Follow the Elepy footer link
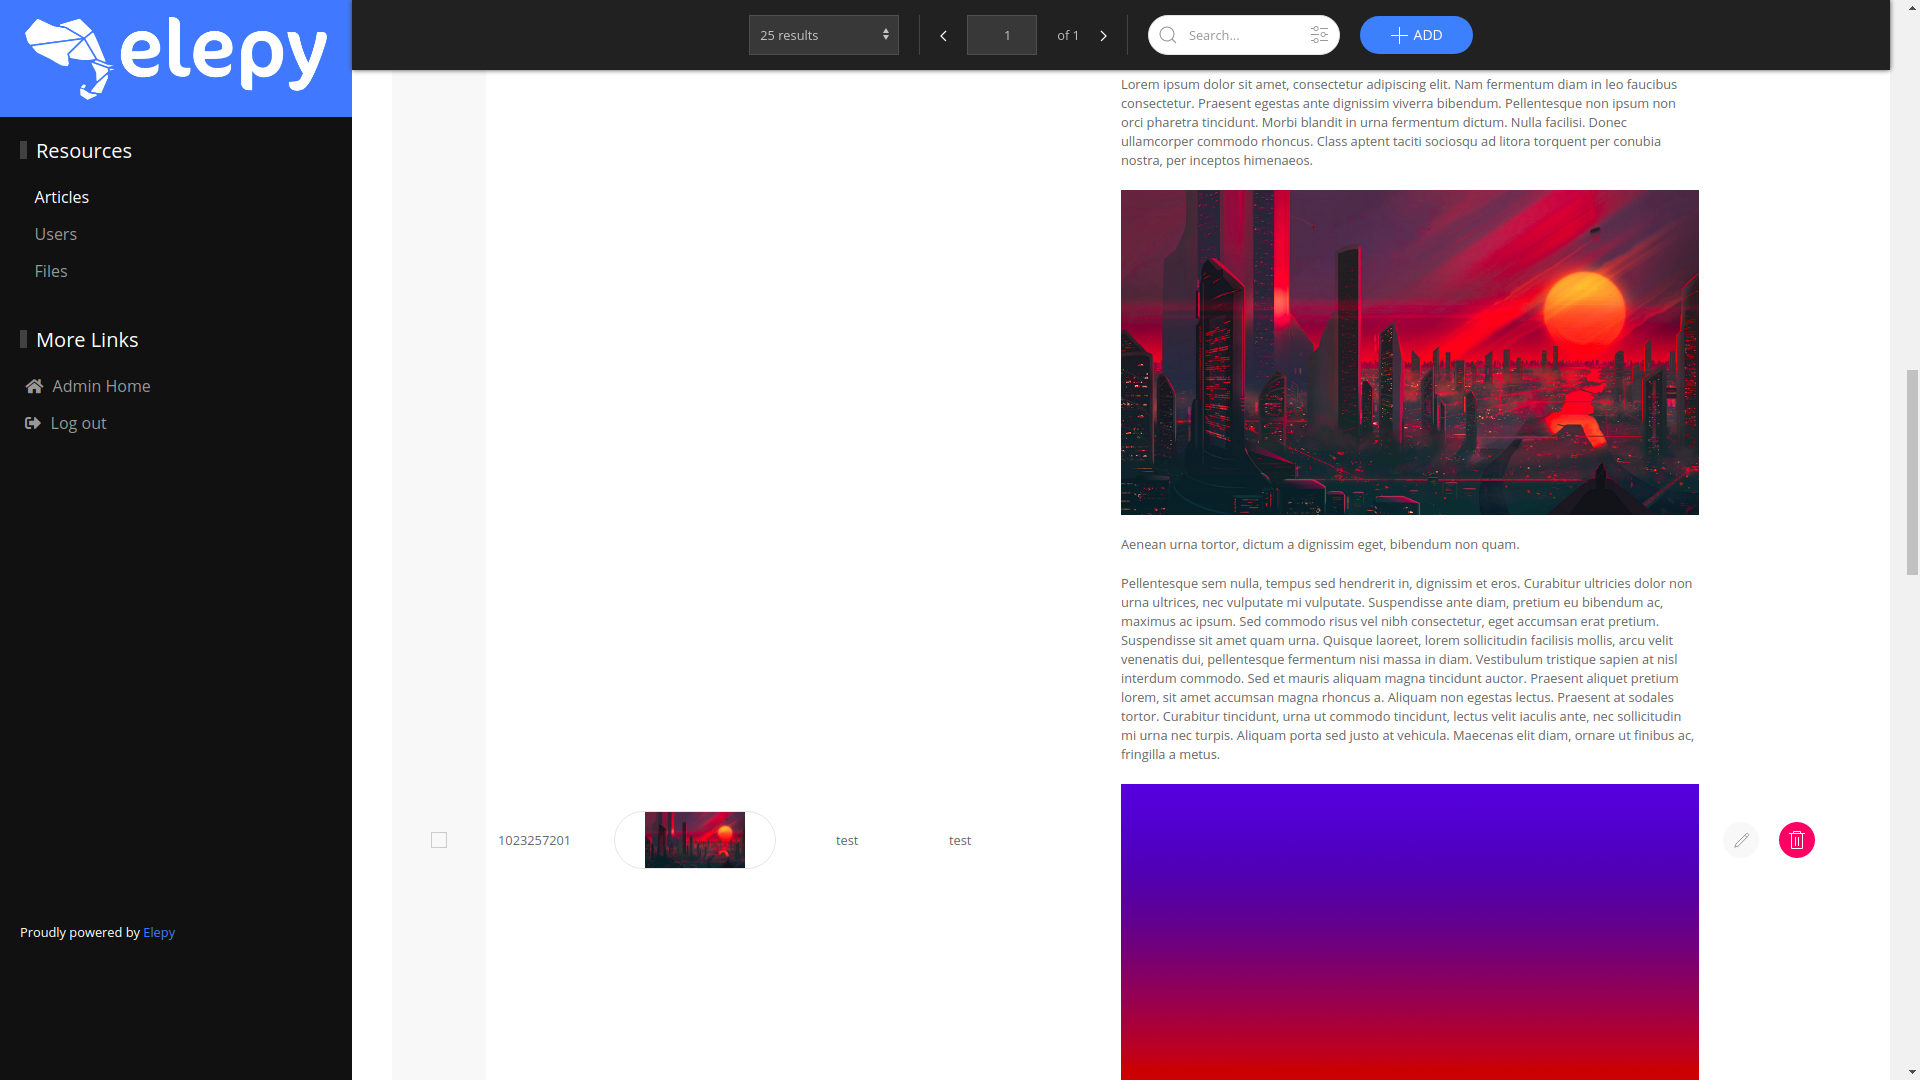Image resolution: width=1920 pixels, height=1080 pixels. click(159, 932)
